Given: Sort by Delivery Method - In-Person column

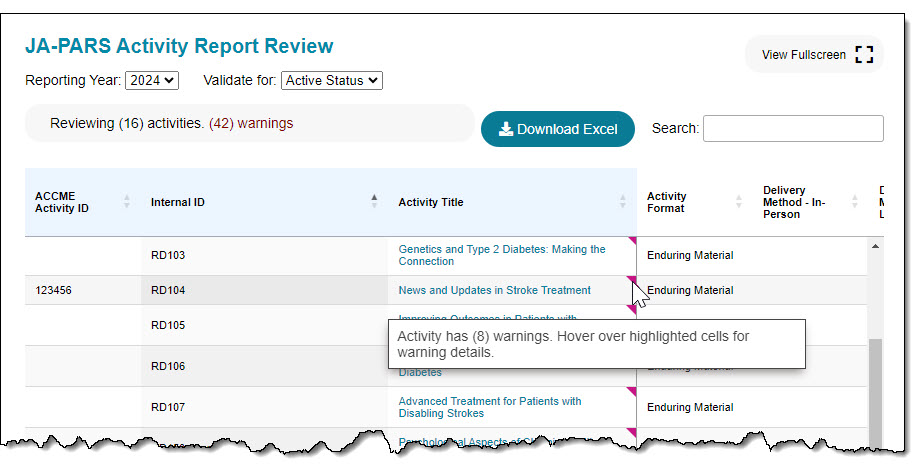Looking at the screenshot, I should 855,202.
